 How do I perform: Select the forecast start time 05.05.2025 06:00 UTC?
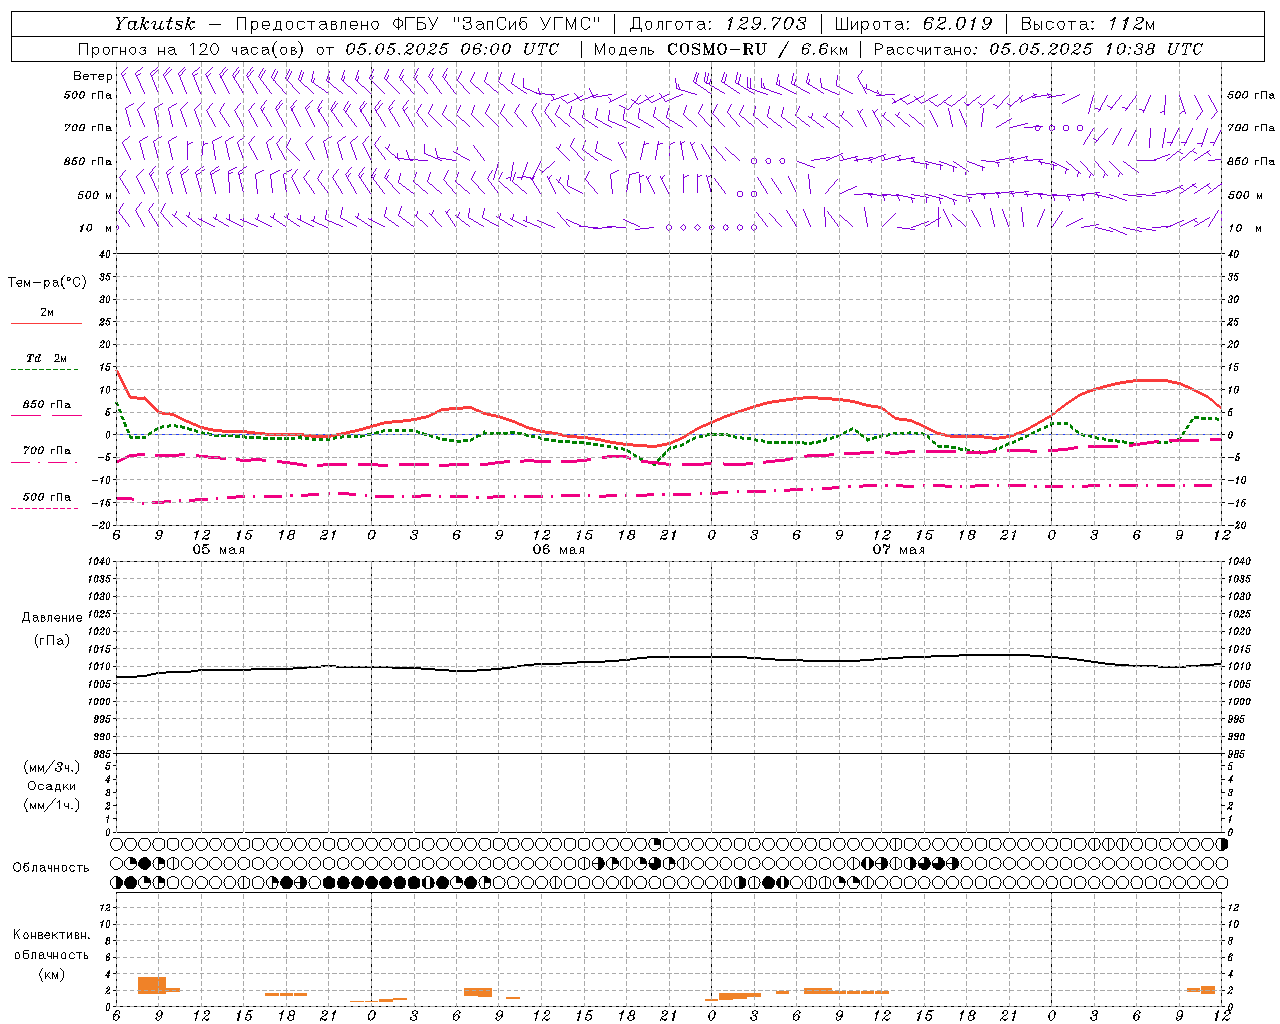pyautogui.click(x=451, y=49)
